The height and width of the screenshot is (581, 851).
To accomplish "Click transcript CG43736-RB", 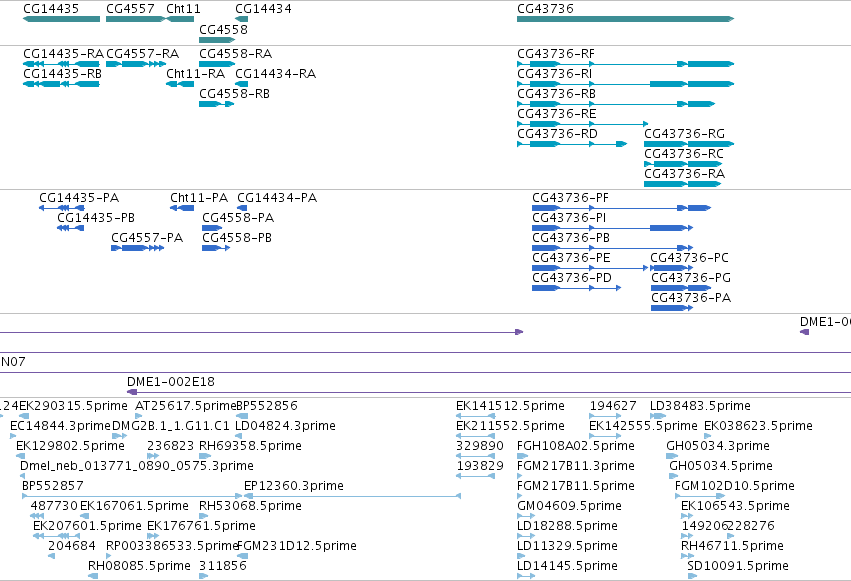I will (x=616, y=104).
